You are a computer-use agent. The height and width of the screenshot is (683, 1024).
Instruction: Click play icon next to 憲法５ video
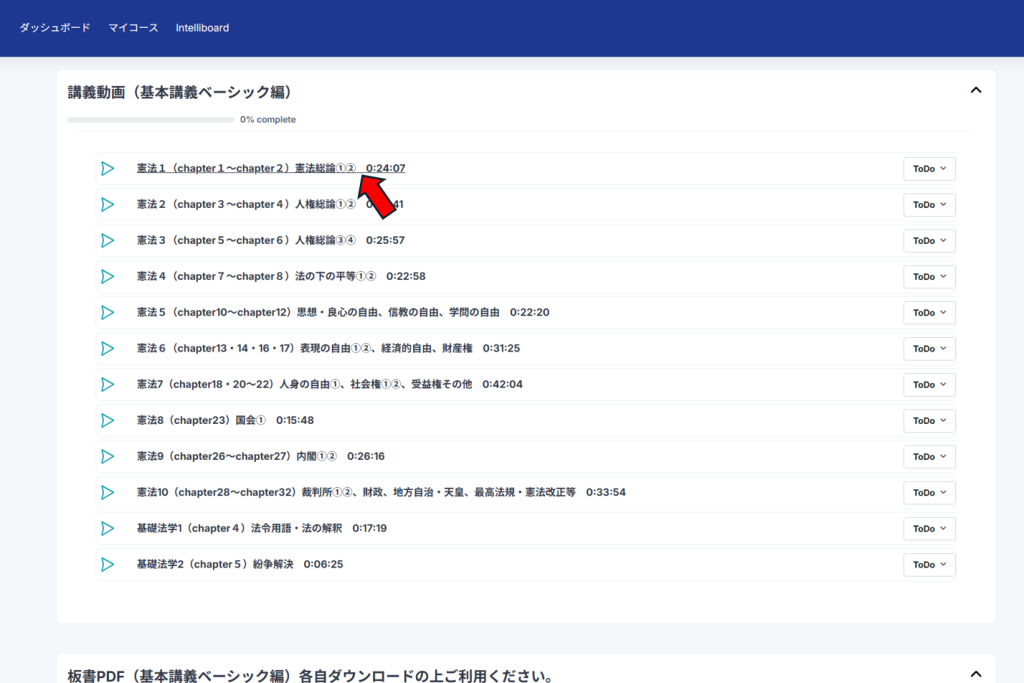point(108,312)
